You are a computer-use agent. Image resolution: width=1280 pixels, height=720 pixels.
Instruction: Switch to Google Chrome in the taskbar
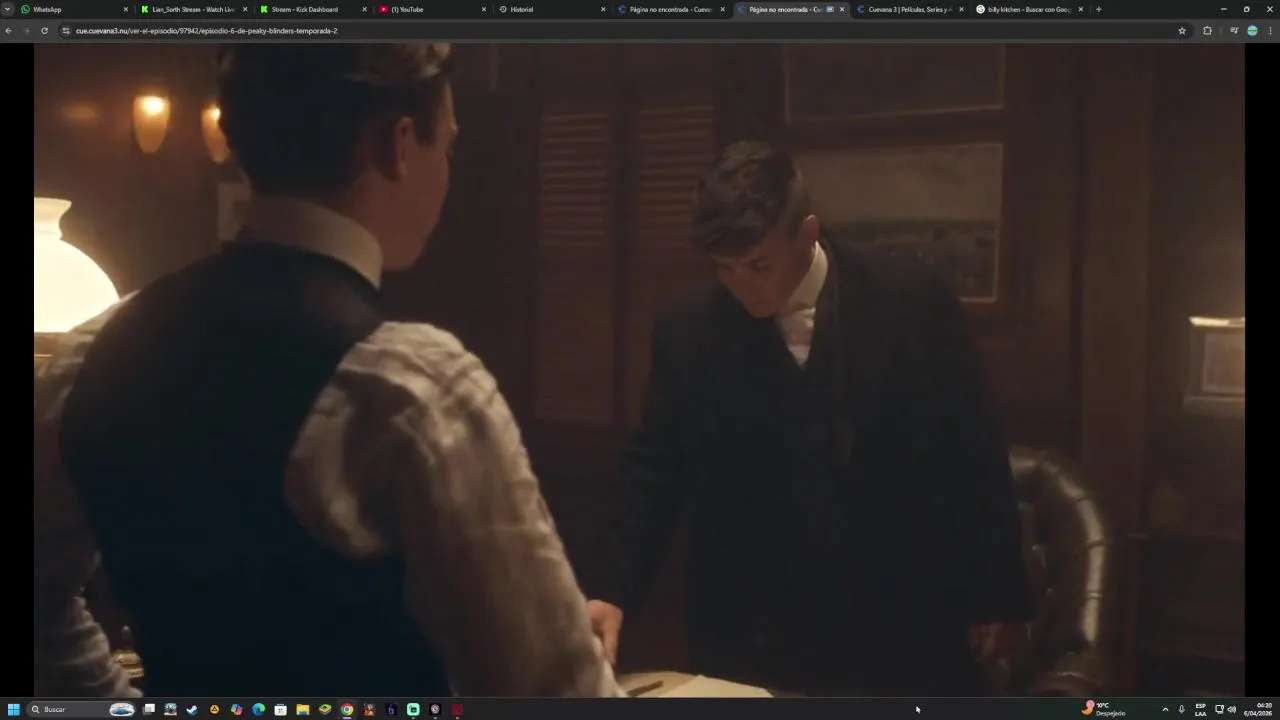346,709
